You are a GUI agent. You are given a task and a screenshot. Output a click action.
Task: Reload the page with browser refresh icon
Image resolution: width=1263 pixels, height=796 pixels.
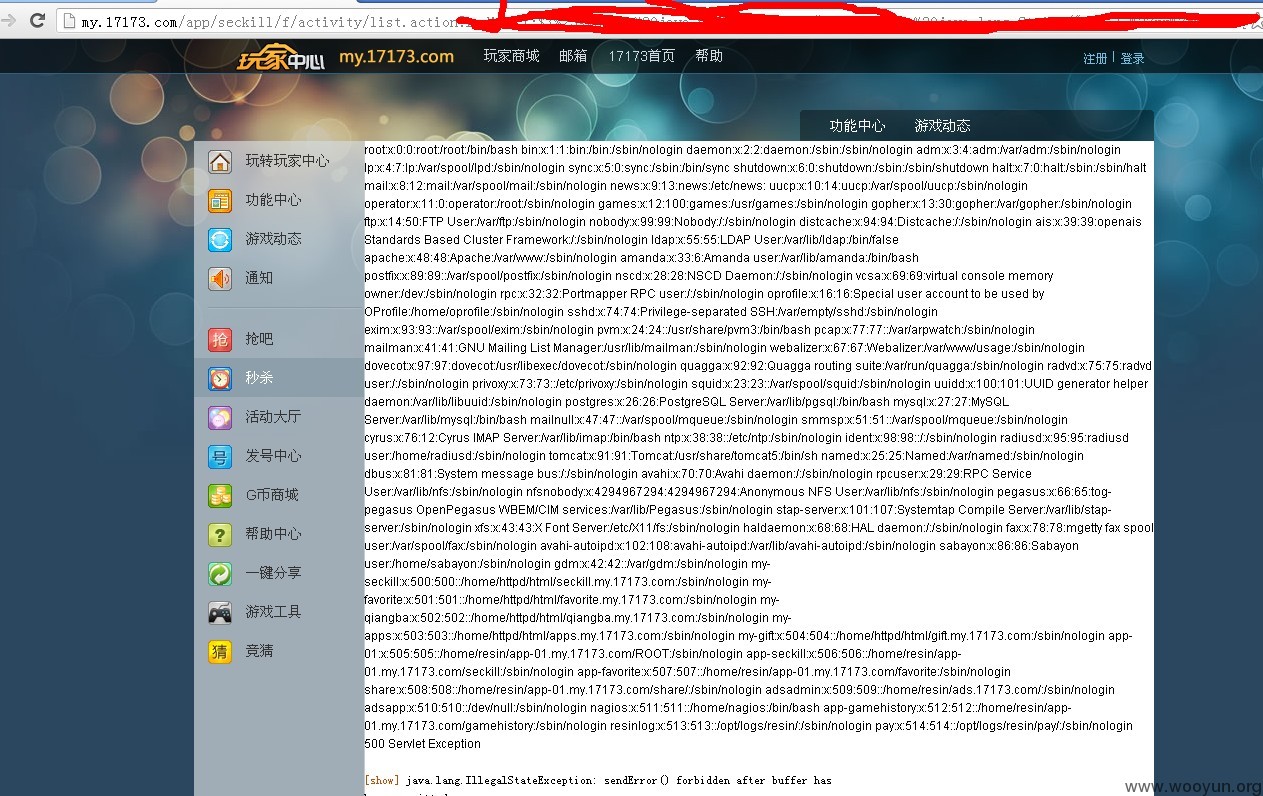coord(37,20)
